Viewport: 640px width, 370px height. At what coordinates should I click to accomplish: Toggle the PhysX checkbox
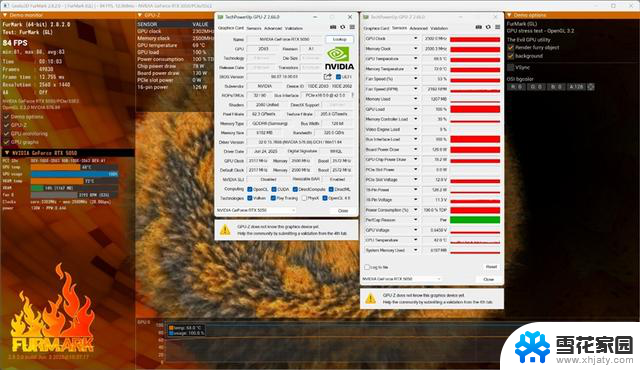[304, 198]
